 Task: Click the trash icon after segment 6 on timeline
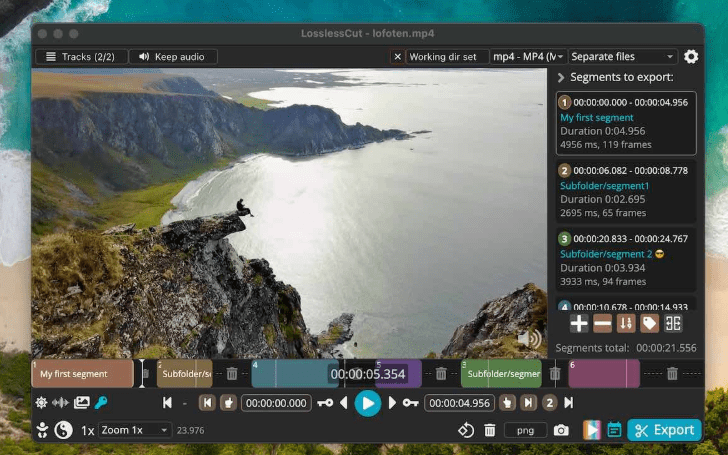pos(672,374)
